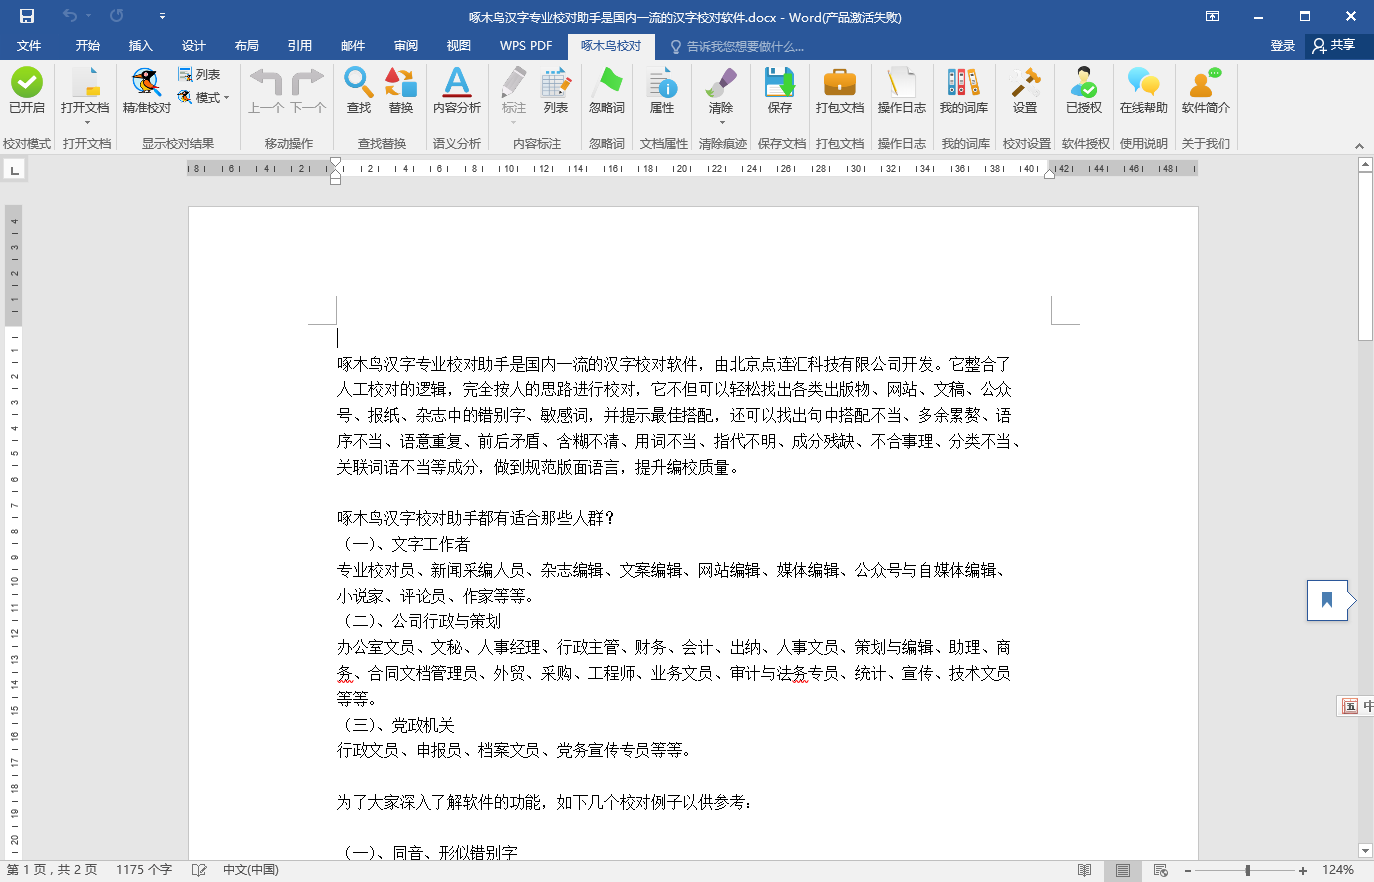Switch to the 布局 tab

[247, 46]
